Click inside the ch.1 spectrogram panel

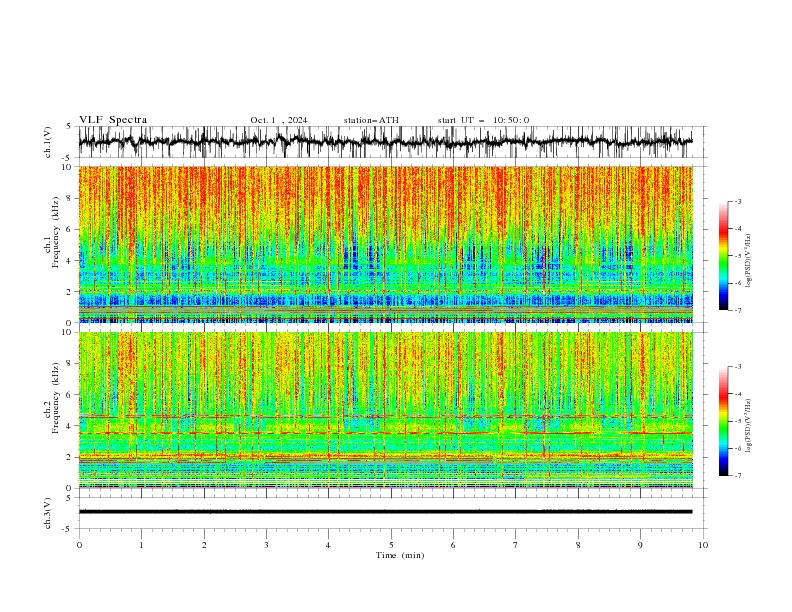(x=386, y=244)
